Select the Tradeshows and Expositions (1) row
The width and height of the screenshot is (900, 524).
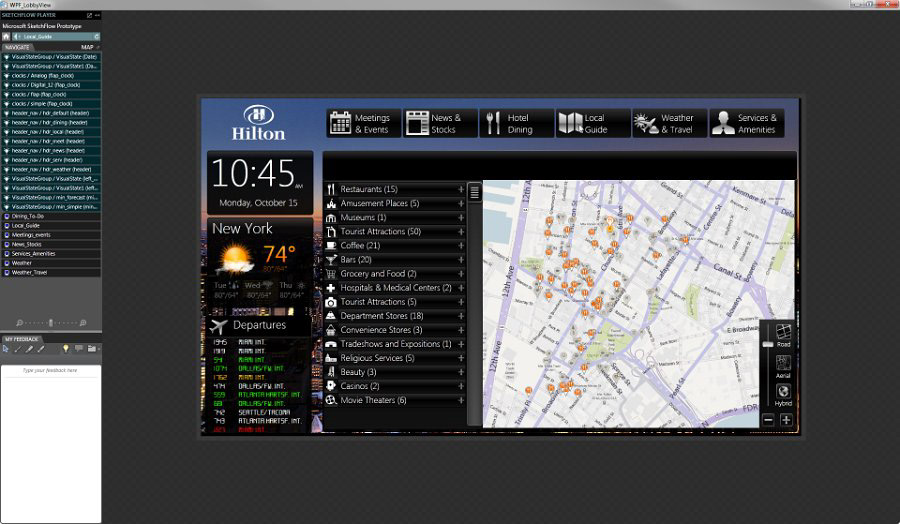pos(395,344)
